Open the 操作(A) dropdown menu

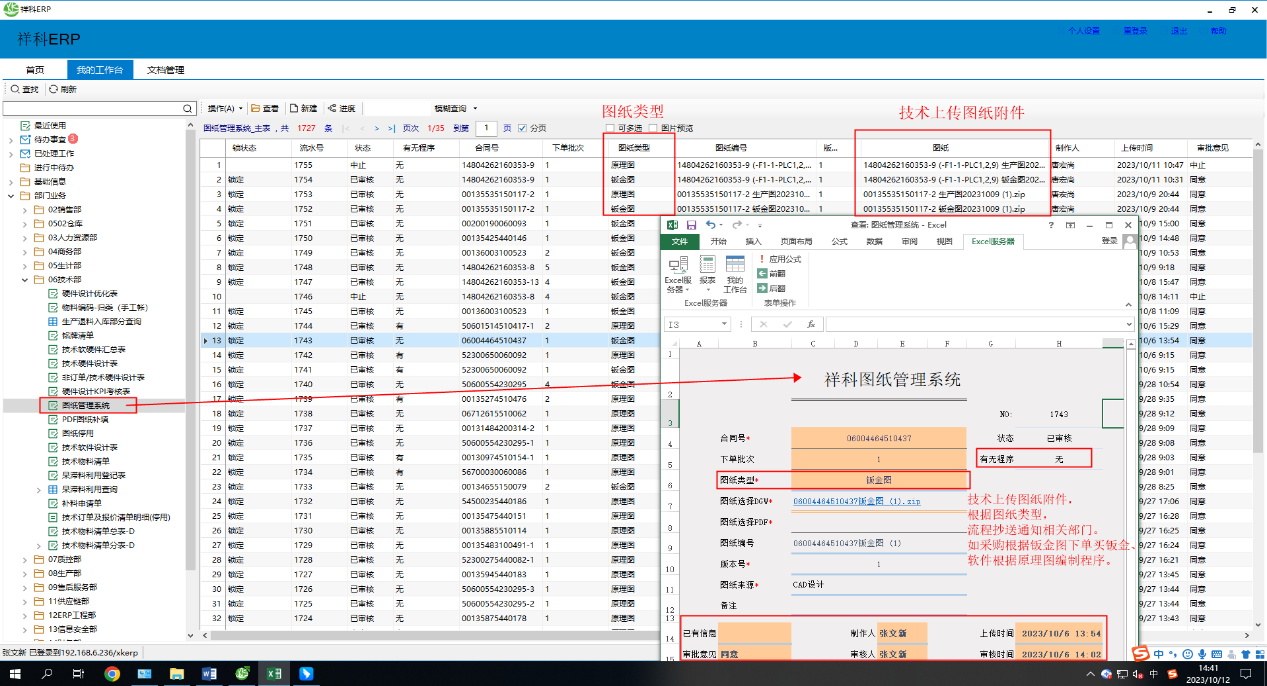(x=224, y=108)
